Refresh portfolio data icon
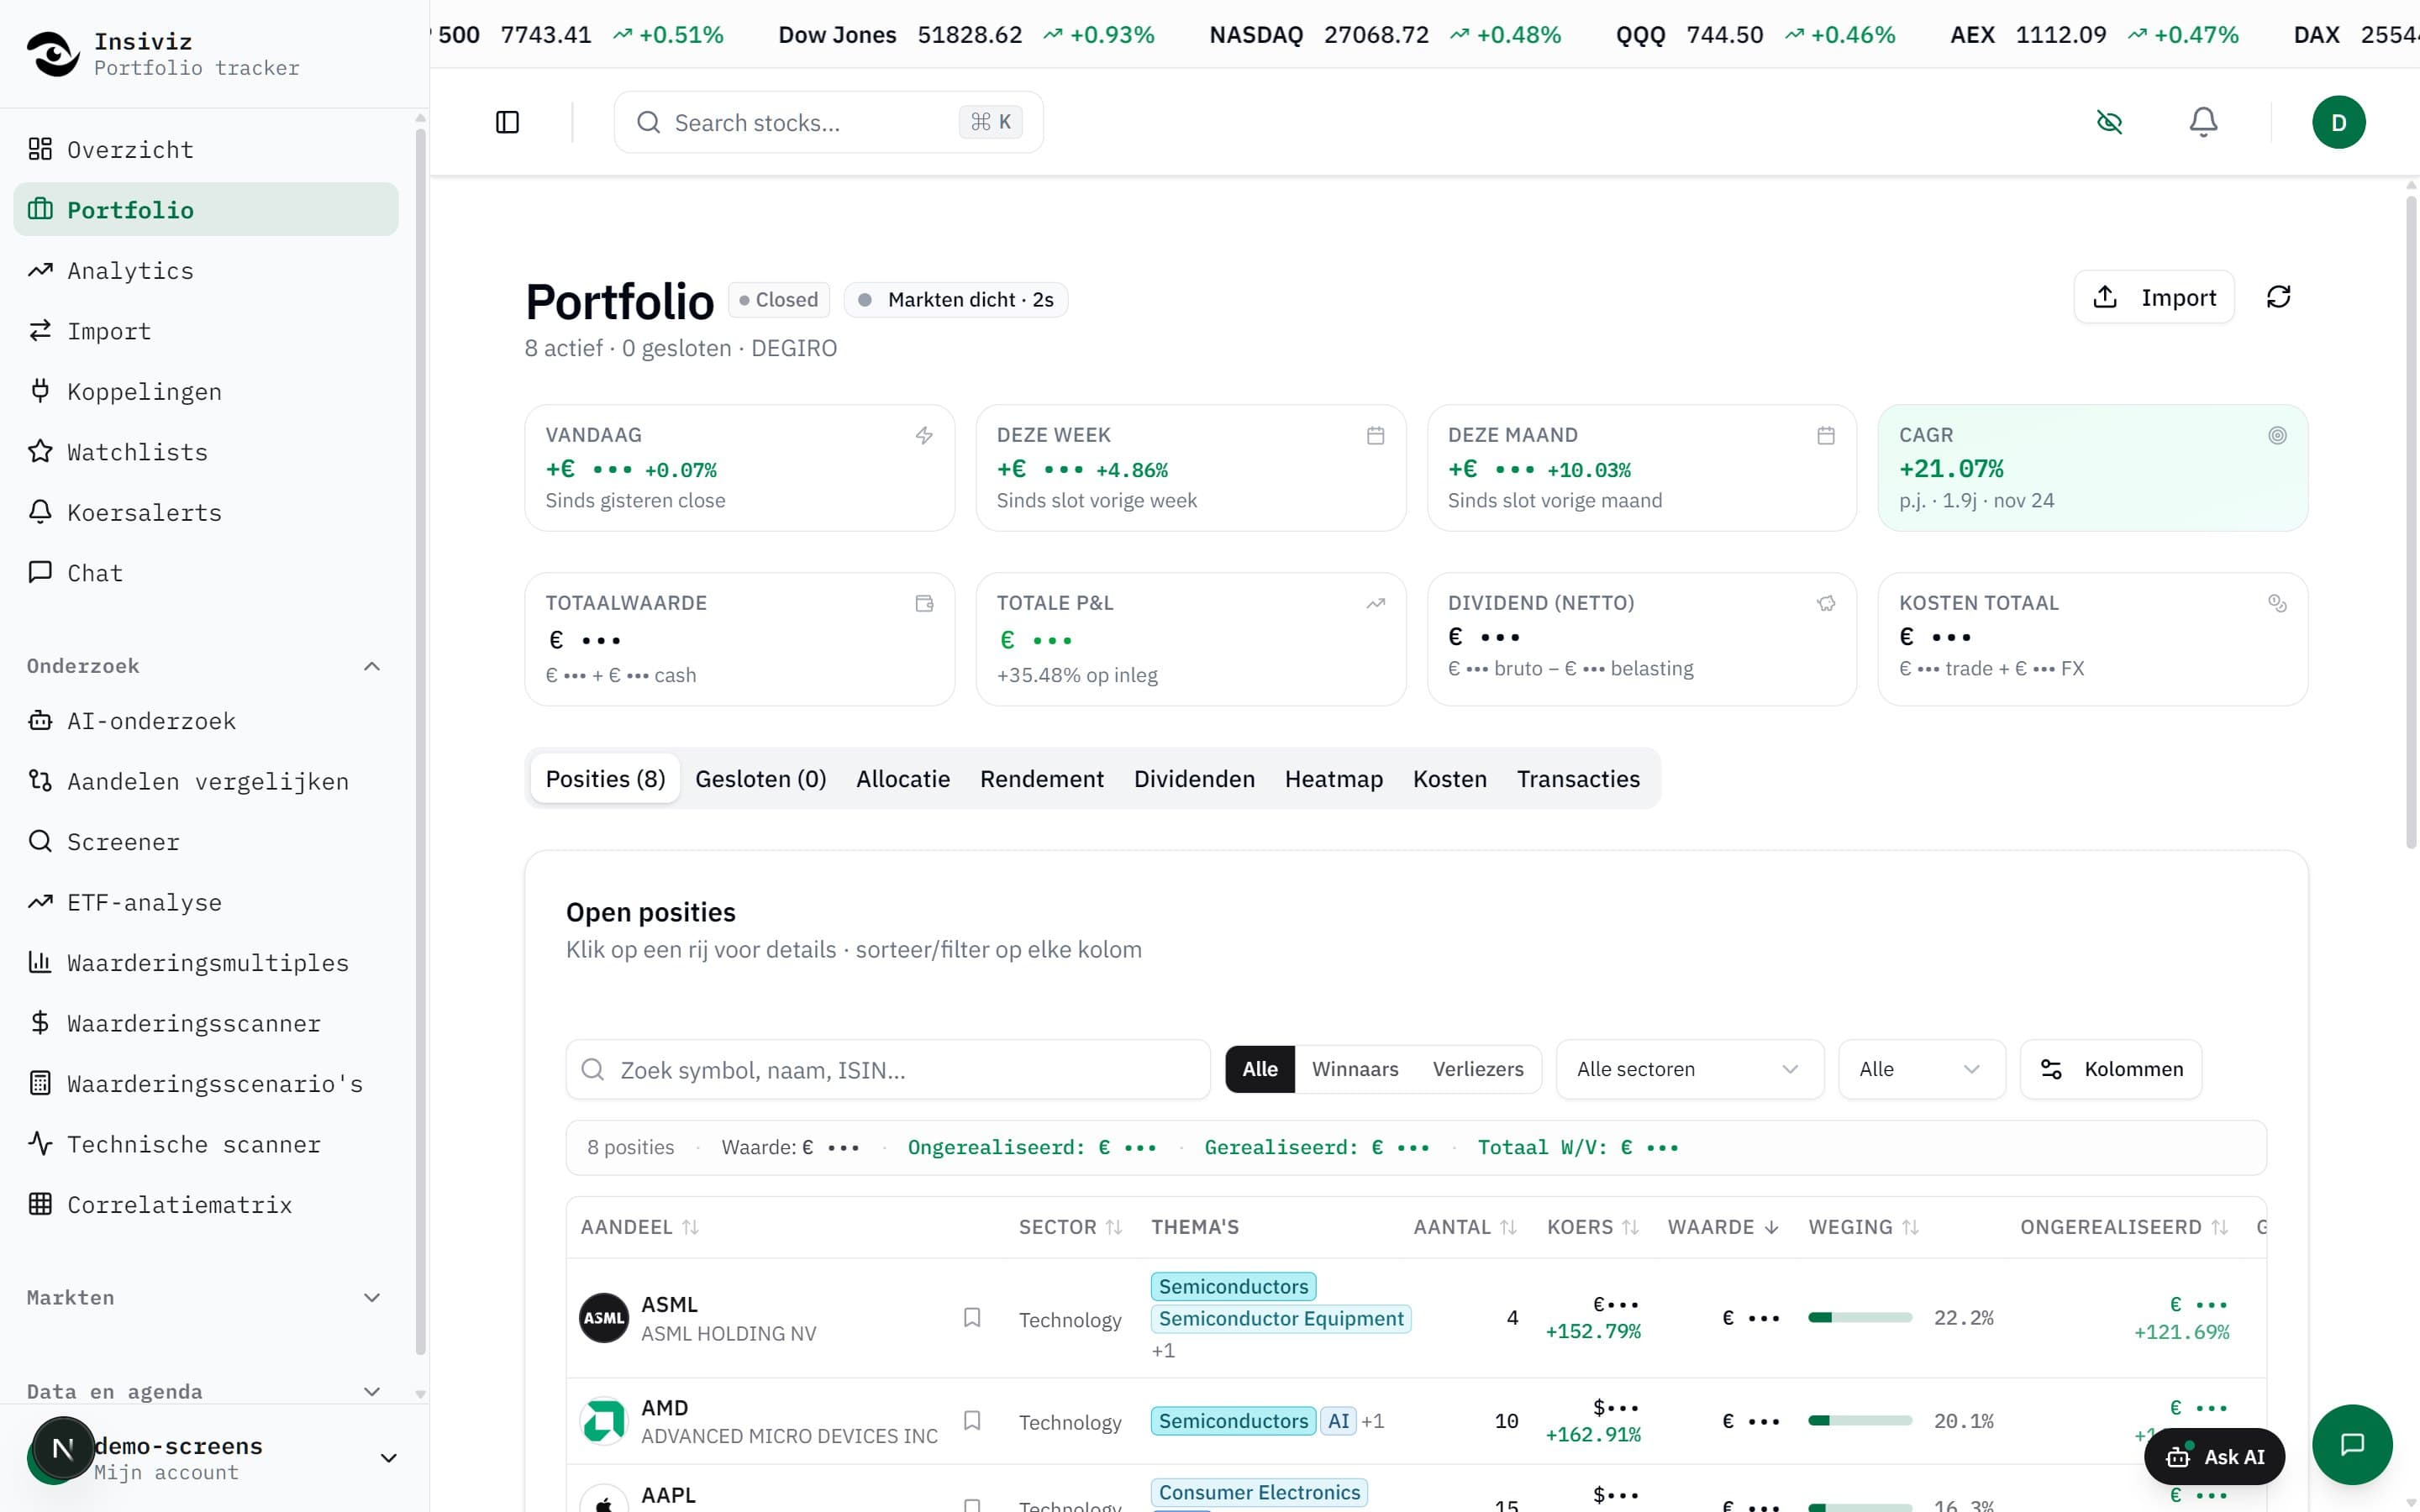The image size is (2420, 1512). pos(2278,297)
